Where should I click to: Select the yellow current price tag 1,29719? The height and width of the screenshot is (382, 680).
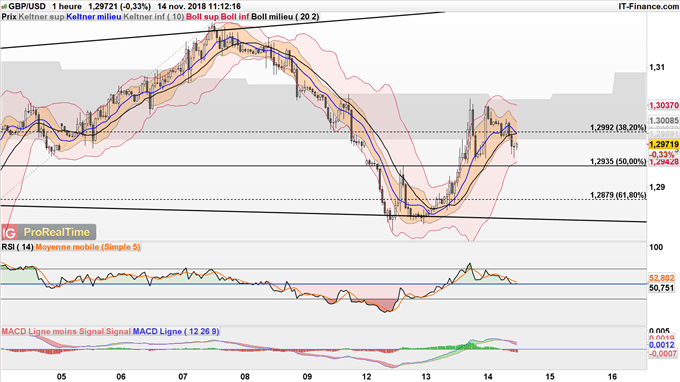664,144
